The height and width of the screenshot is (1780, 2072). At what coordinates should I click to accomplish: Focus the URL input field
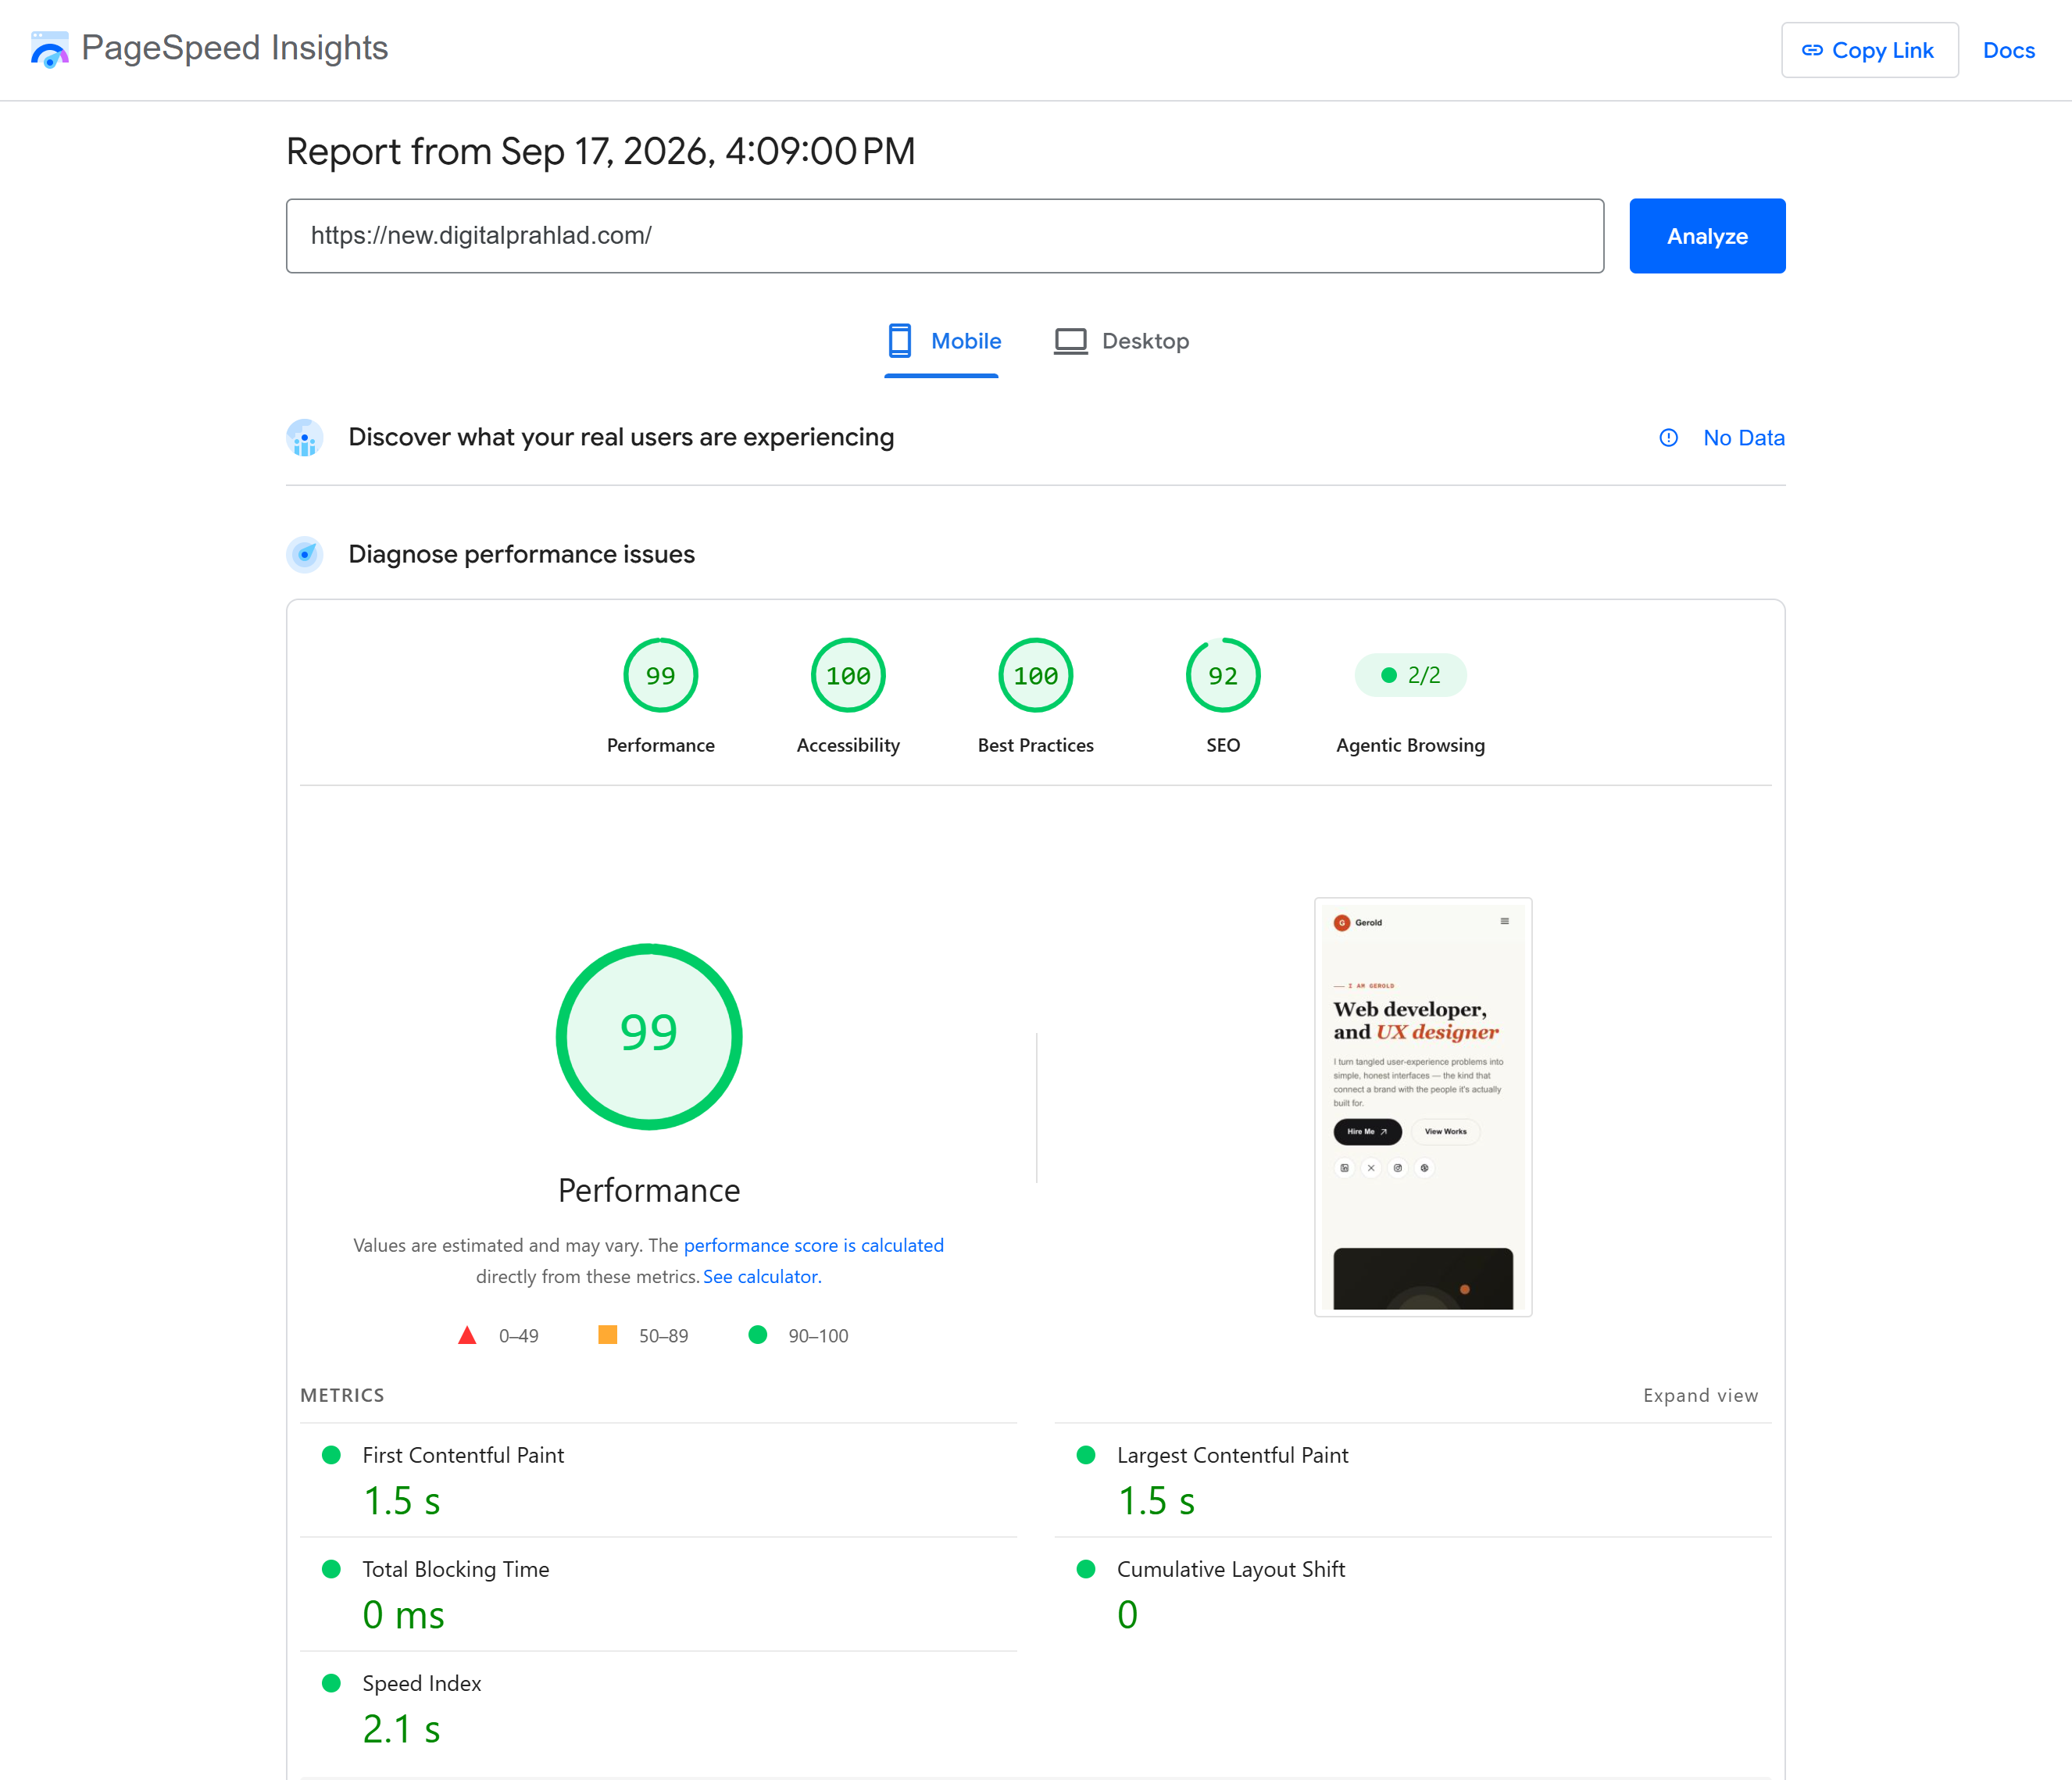point(945,236)
